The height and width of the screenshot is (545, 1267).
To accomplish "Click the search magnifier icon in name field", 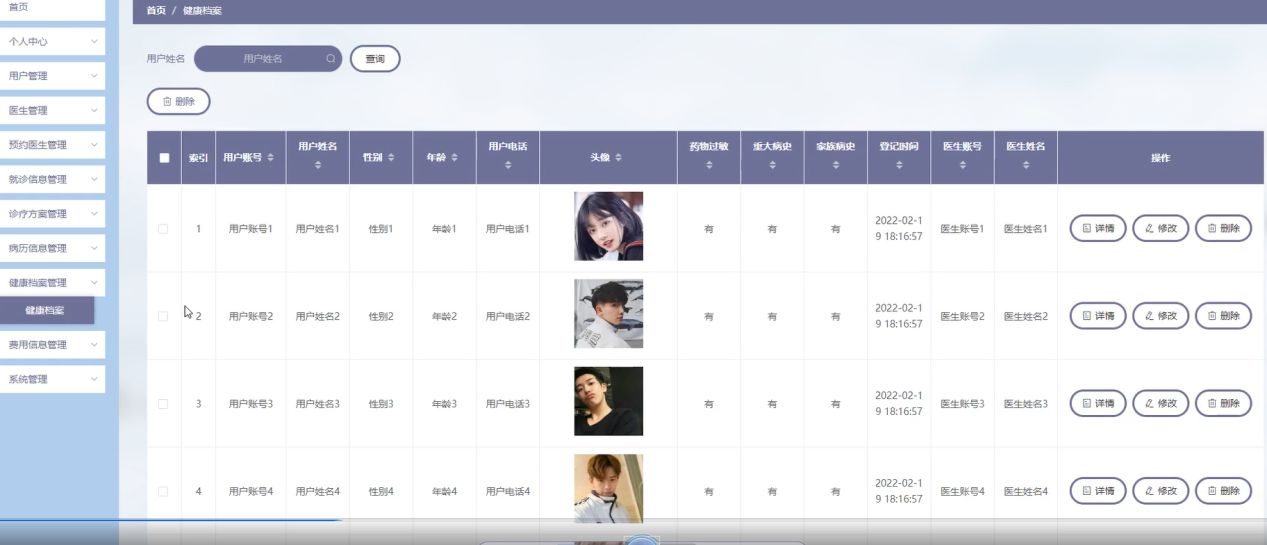I will (x=331, y=59).
